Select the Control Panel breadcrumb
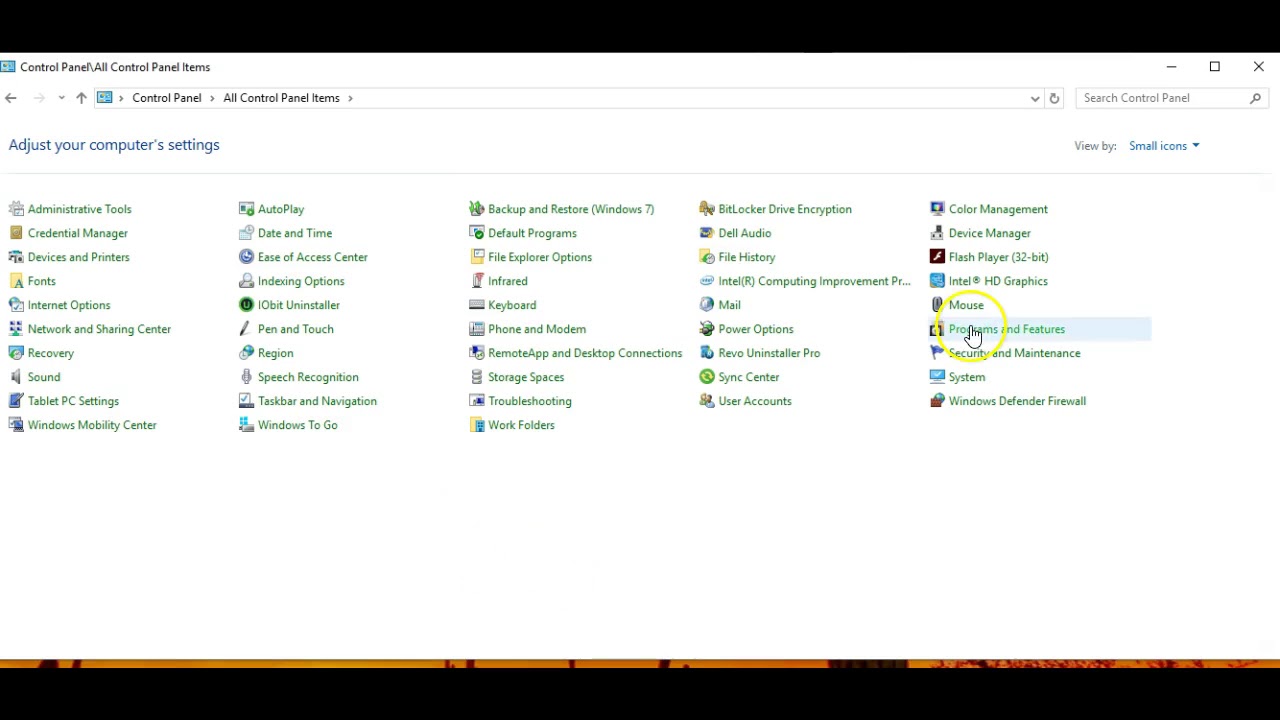 pos(167,98)
